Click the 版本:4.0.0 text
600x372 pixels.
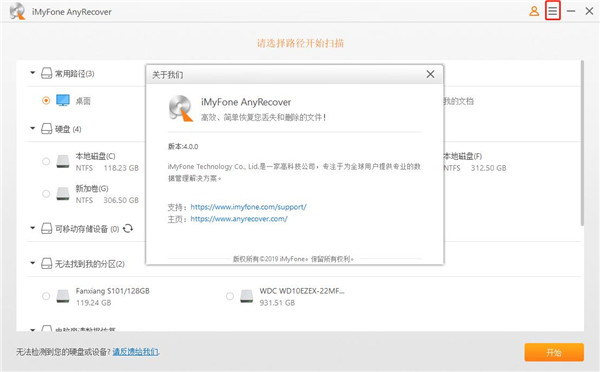[183, 147]
